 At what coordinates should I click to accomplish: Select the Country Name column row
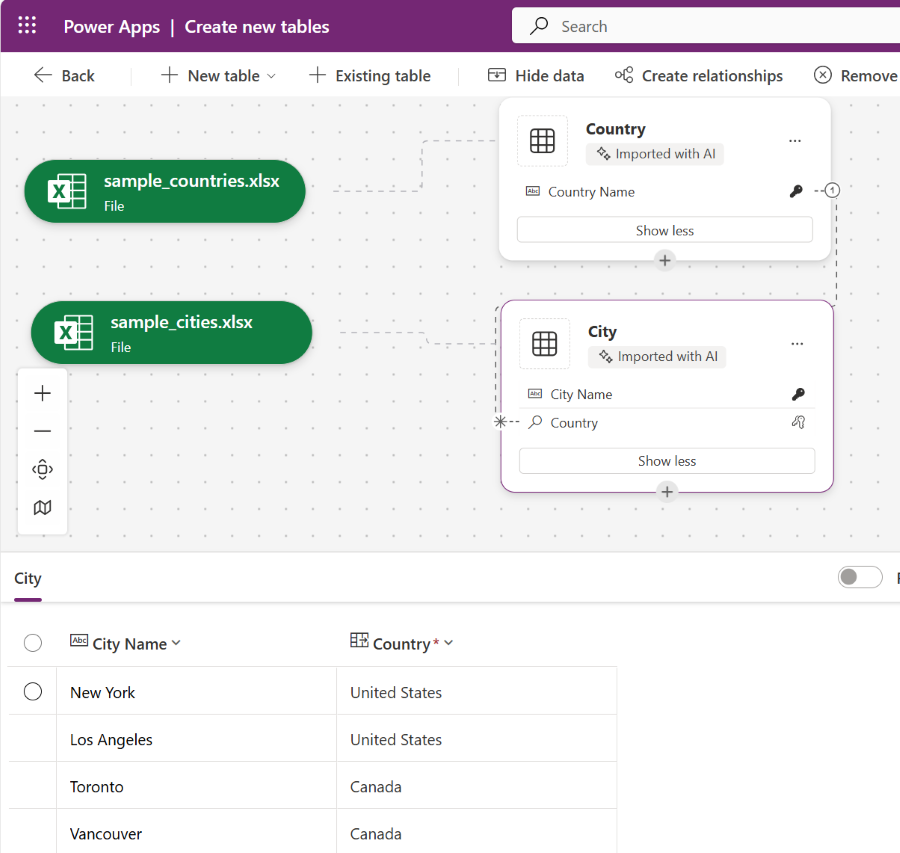pos(665,192)
